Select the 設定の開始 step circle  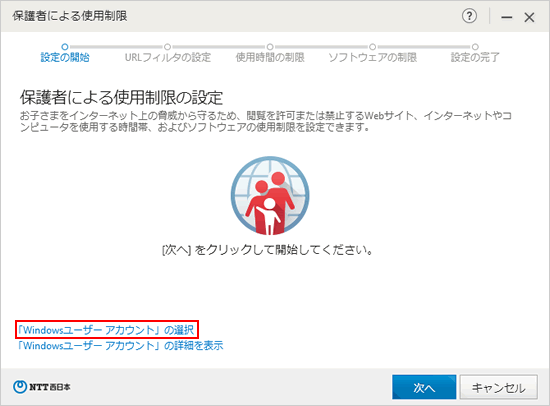coord(65,47)
